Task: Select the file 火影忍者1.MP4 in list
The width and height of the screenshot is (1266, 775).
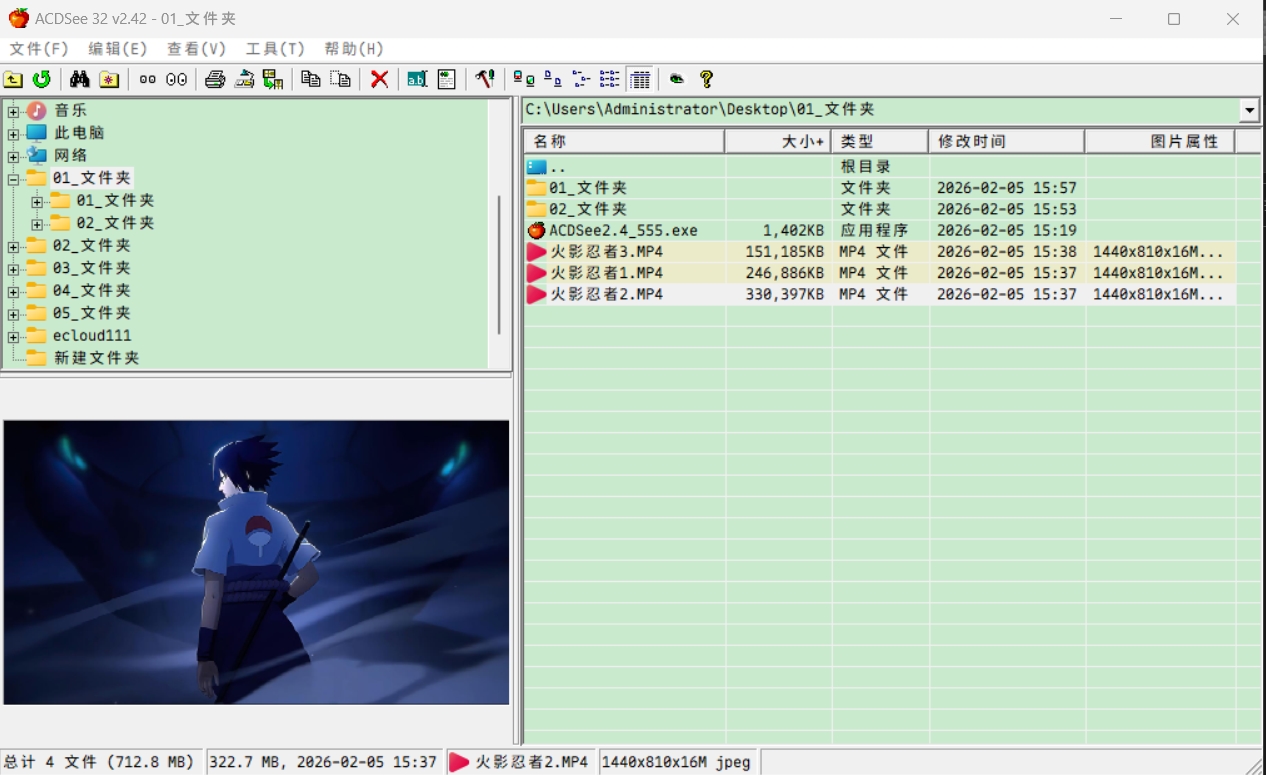Action: tap(606, 273)
